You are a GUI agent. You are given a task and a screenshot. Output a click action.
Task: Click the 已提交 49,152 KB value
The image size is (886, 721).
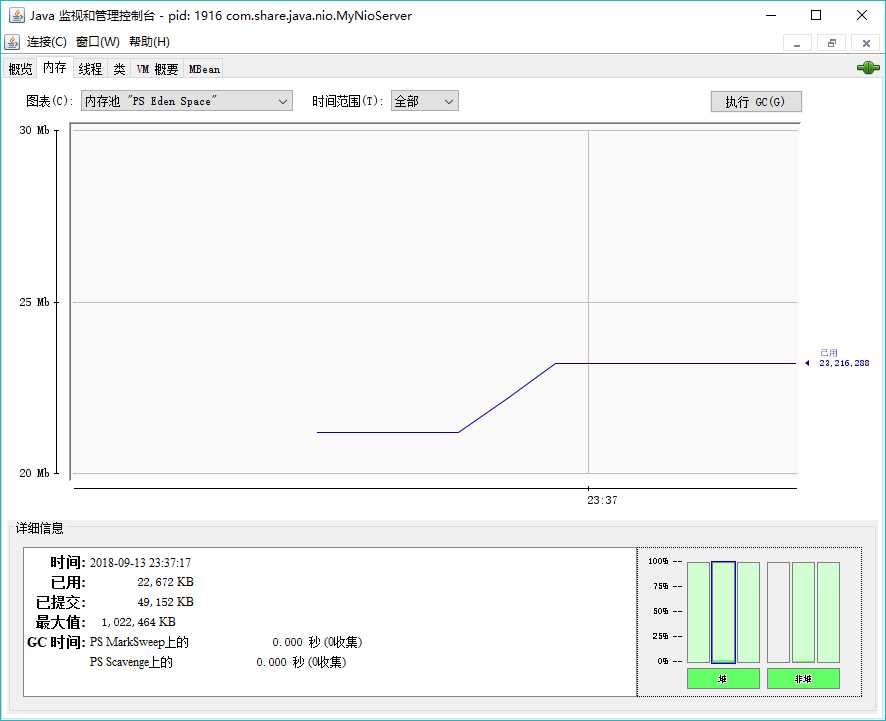point(166,602)
